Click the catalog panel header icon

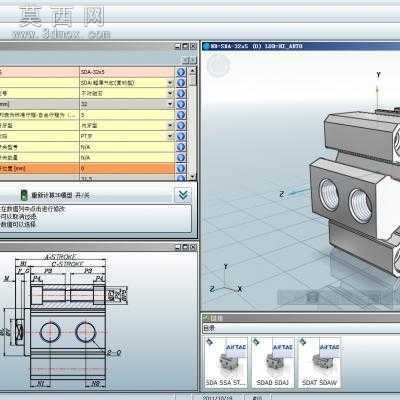pos(206,318)
